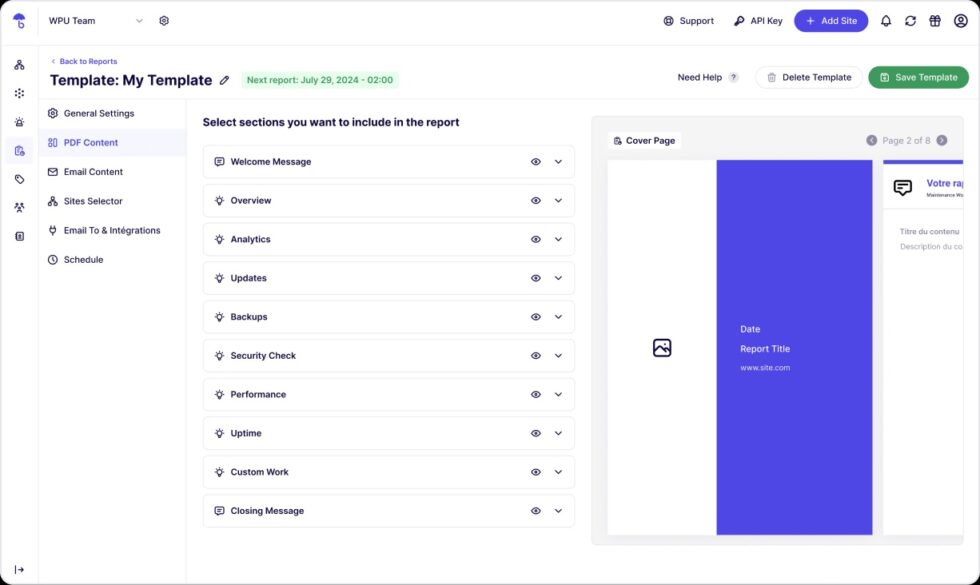The width and height of the screenshot is (980, 585).
Task: Expand the Overview section
Action: pos(559,200)
